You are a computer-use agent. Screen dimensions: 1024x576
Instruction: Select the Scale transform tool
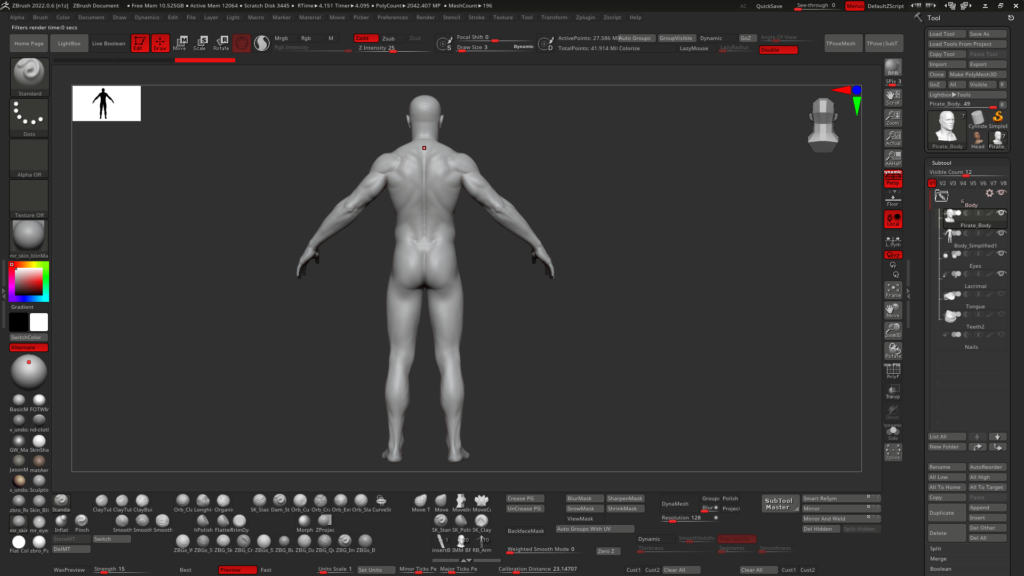point(200,43)
